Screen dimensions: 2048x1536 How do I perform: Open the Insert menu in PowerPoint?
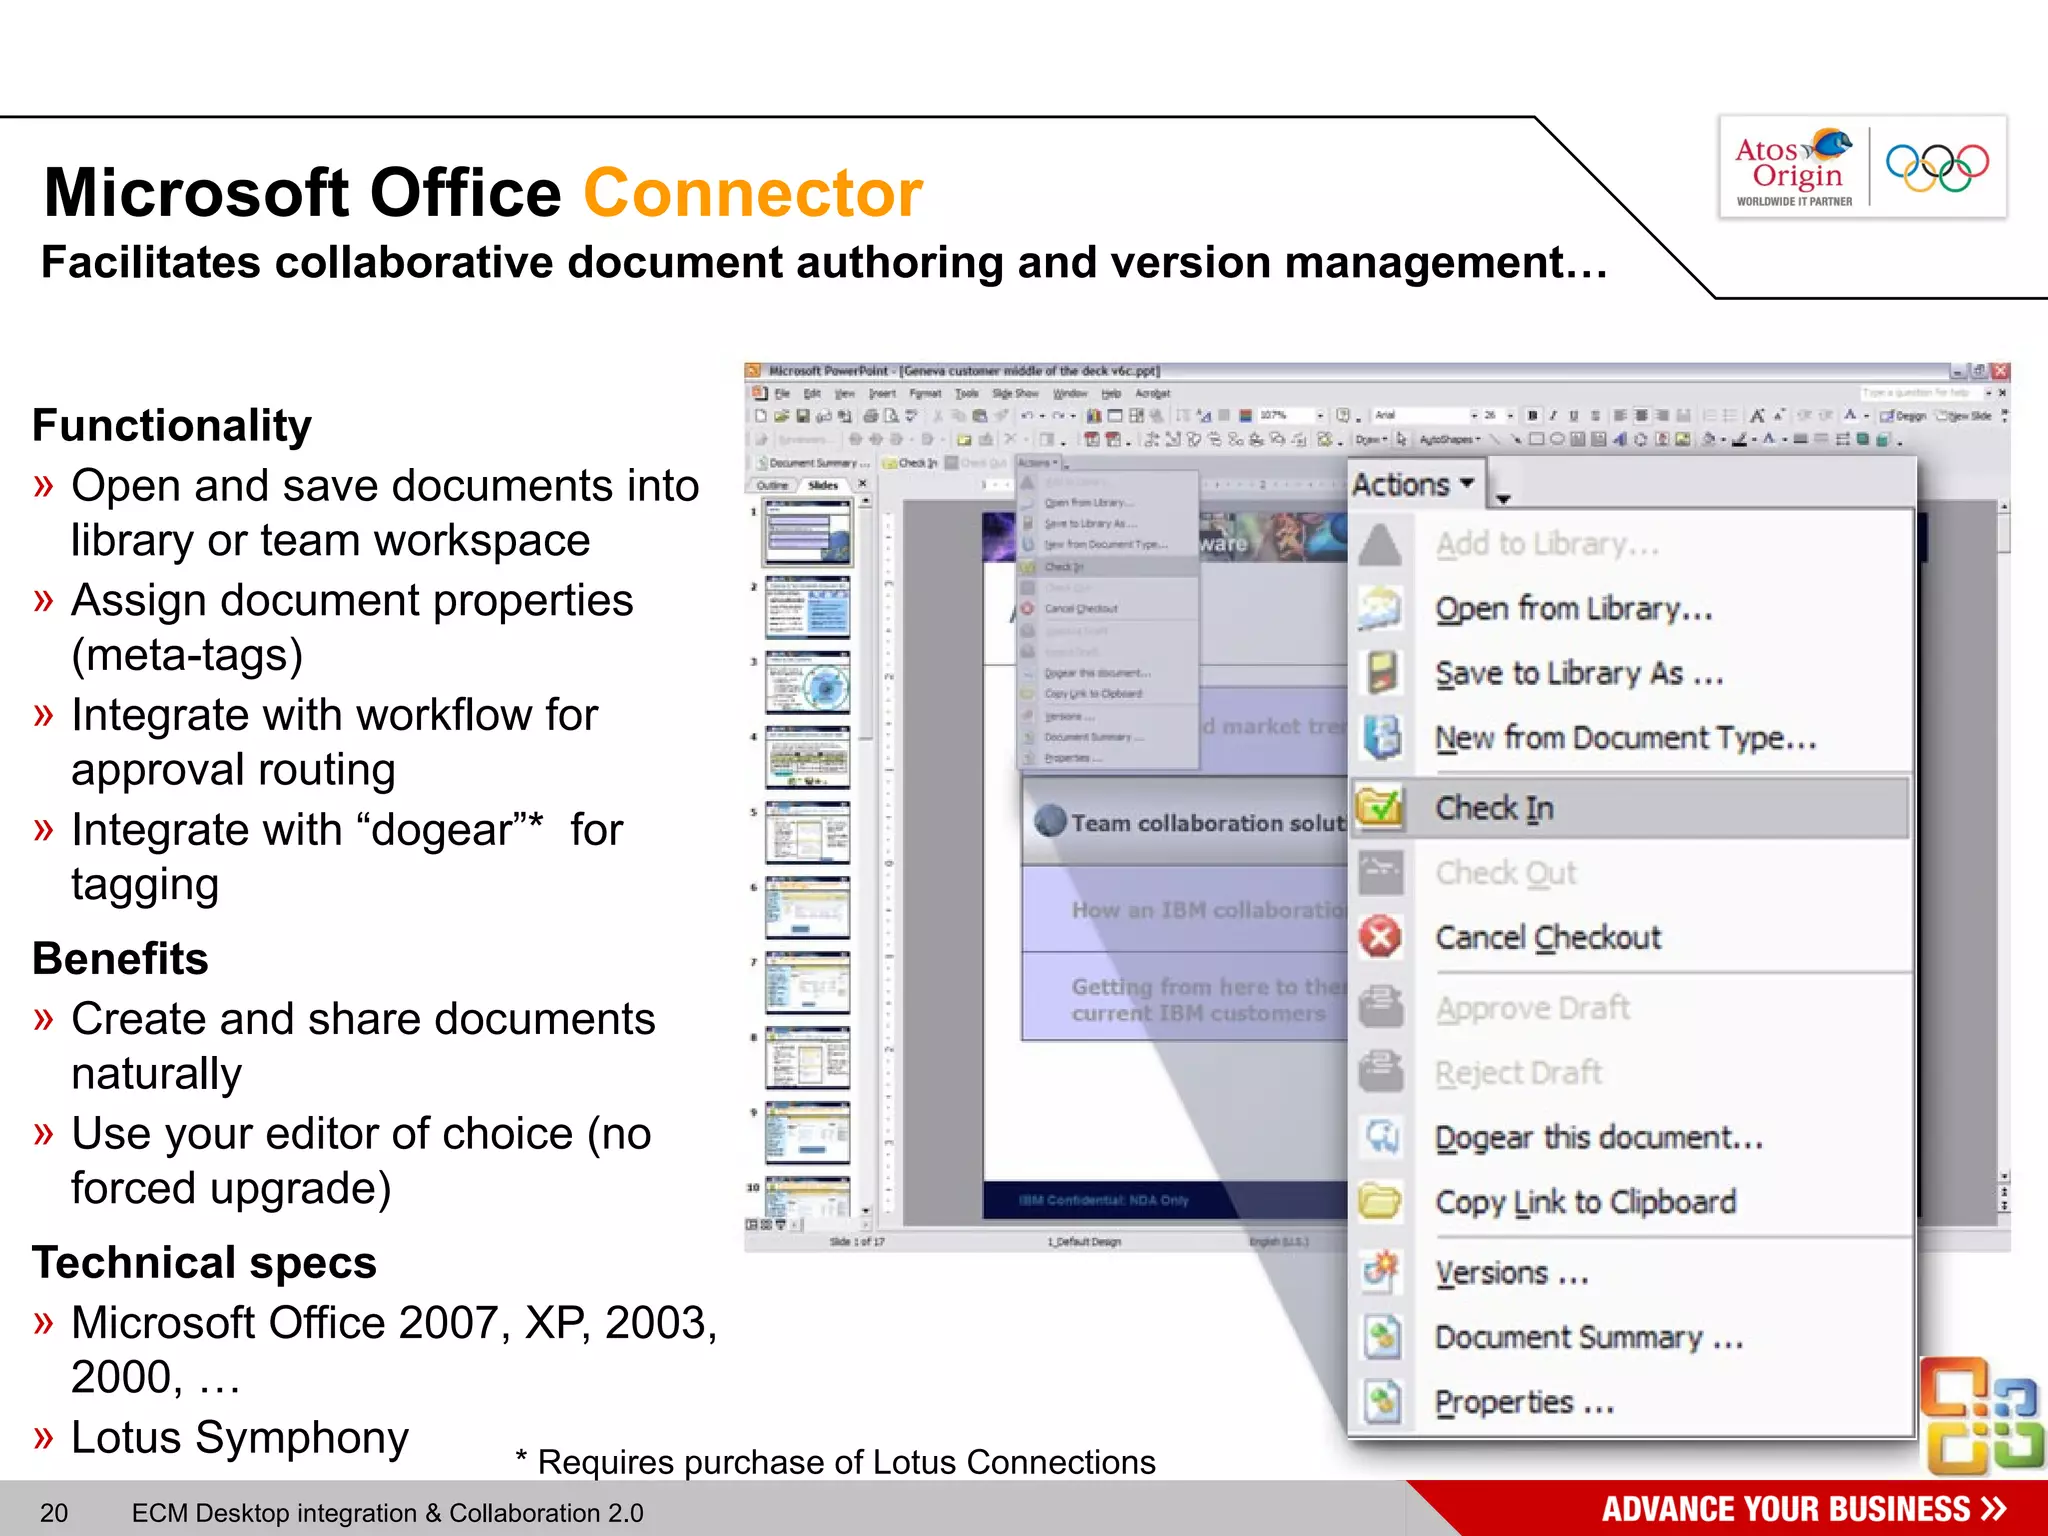tap(882, 393)
